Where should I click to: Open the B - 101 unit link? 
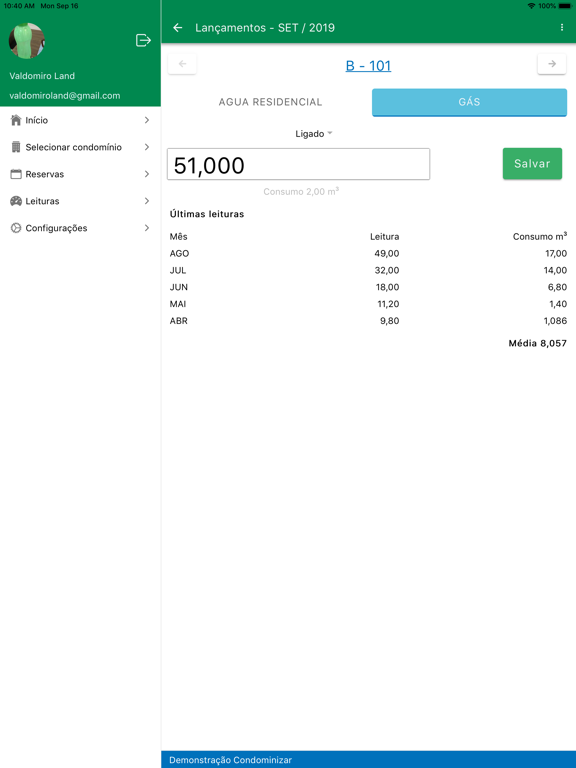pyautogui.click(x=368, y=66)
